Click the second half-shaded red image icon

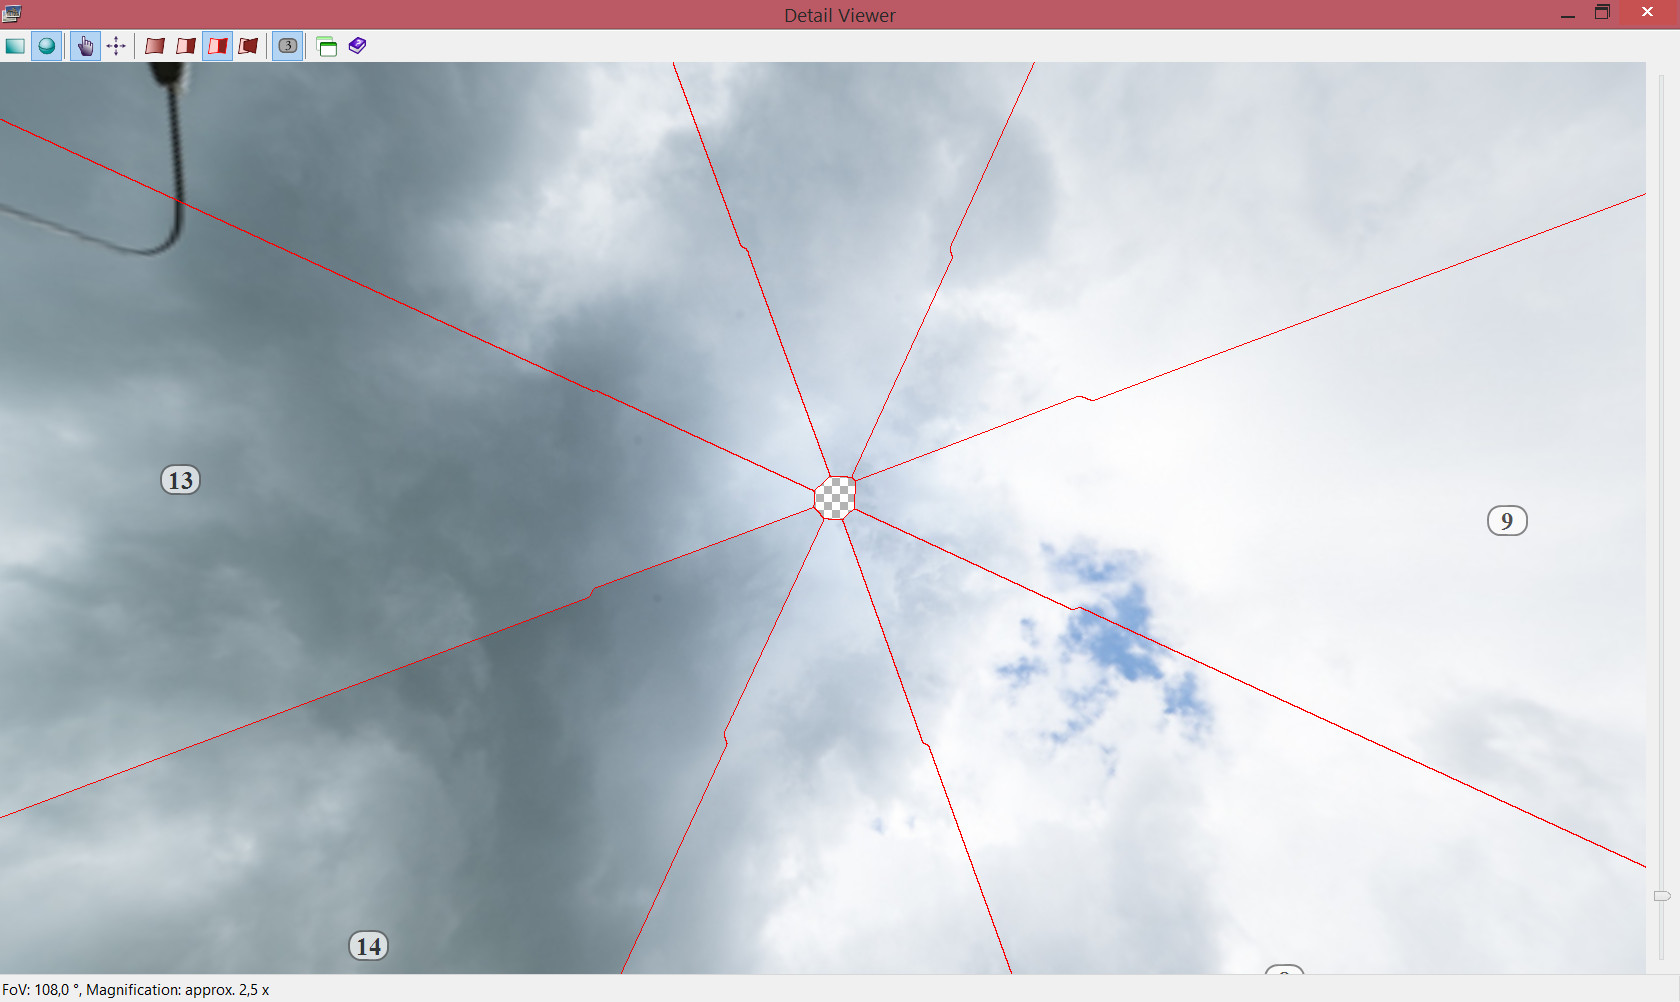coord(186,46)
